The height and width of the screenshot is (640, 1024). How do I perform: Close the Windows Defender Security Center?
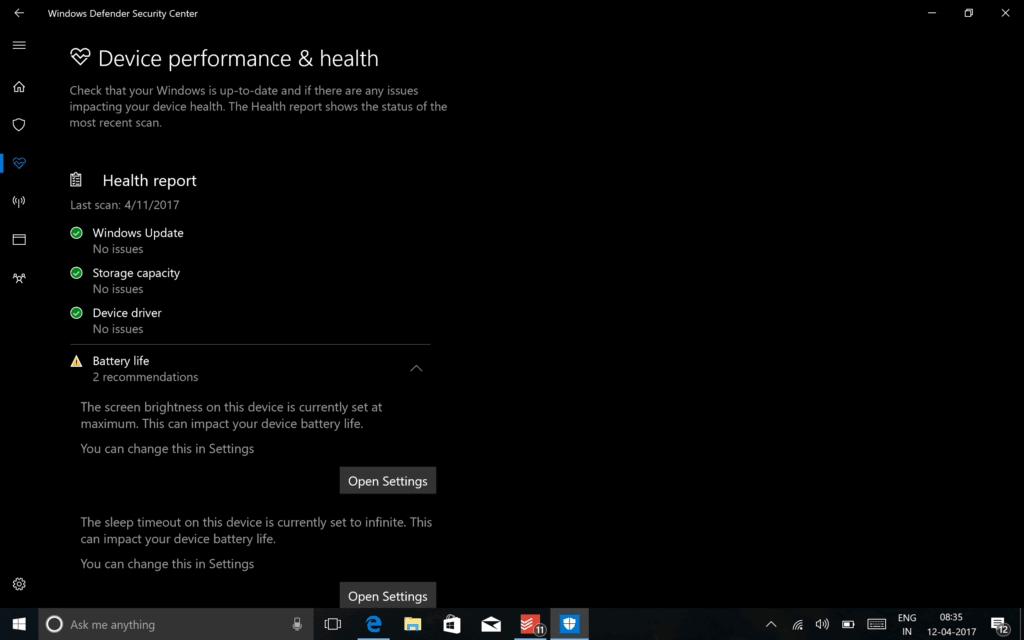click(1006, 13)
